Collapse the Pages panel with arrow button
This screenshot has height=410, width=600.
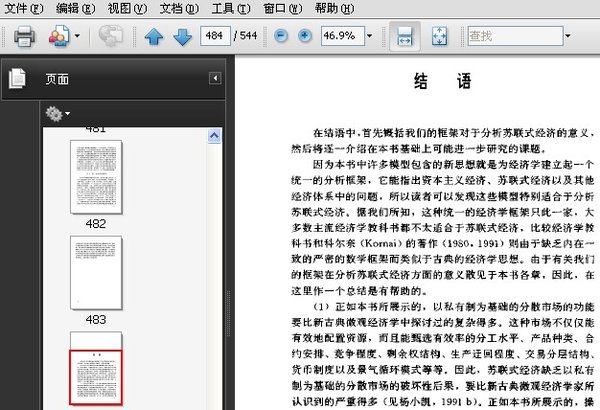[214, 78]
